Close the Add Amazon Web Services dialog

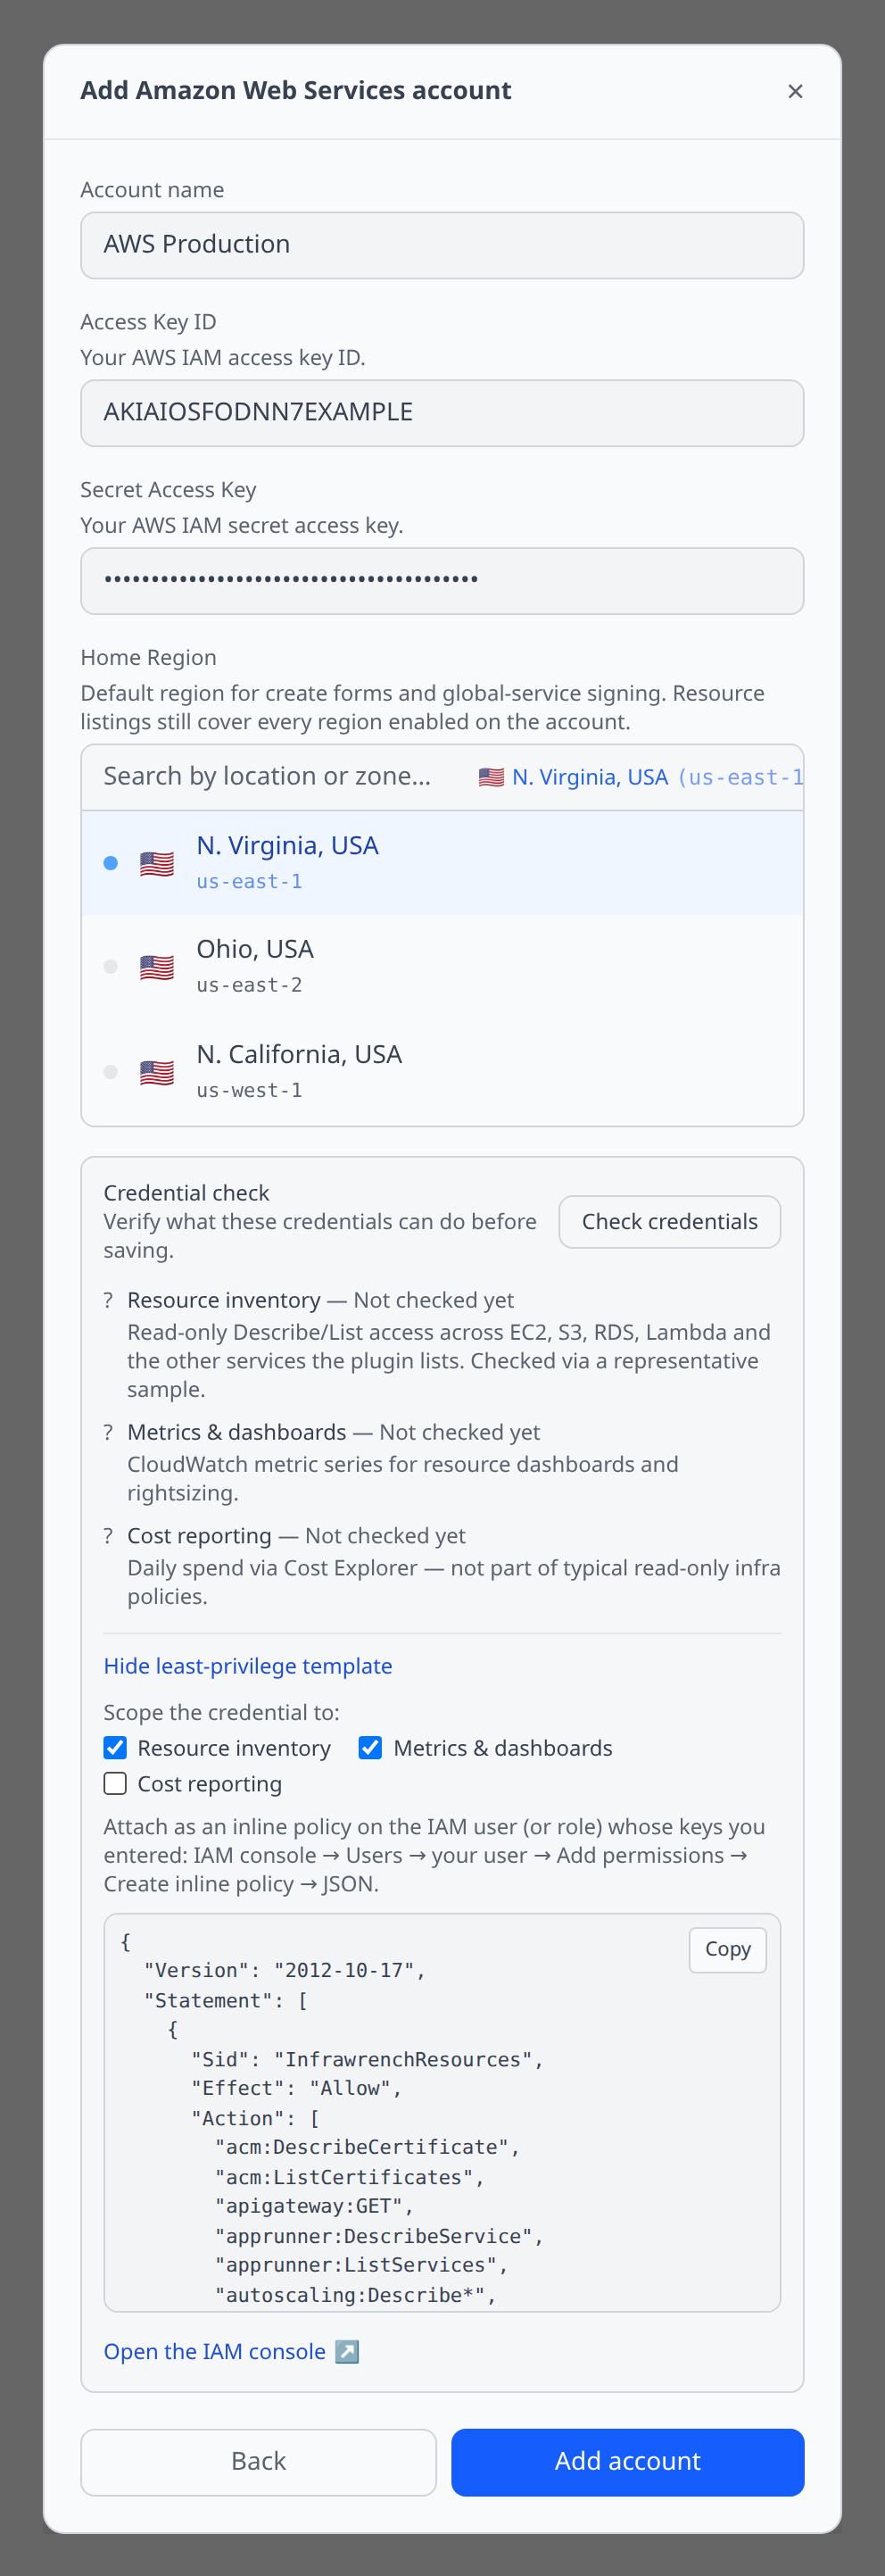795,91
